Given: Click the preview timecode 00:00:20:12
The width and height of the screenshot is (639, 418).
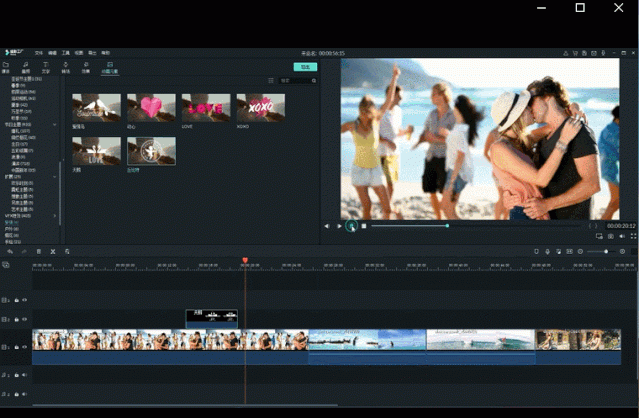Looking at the screenshot, I should click(x=621, y=226).
